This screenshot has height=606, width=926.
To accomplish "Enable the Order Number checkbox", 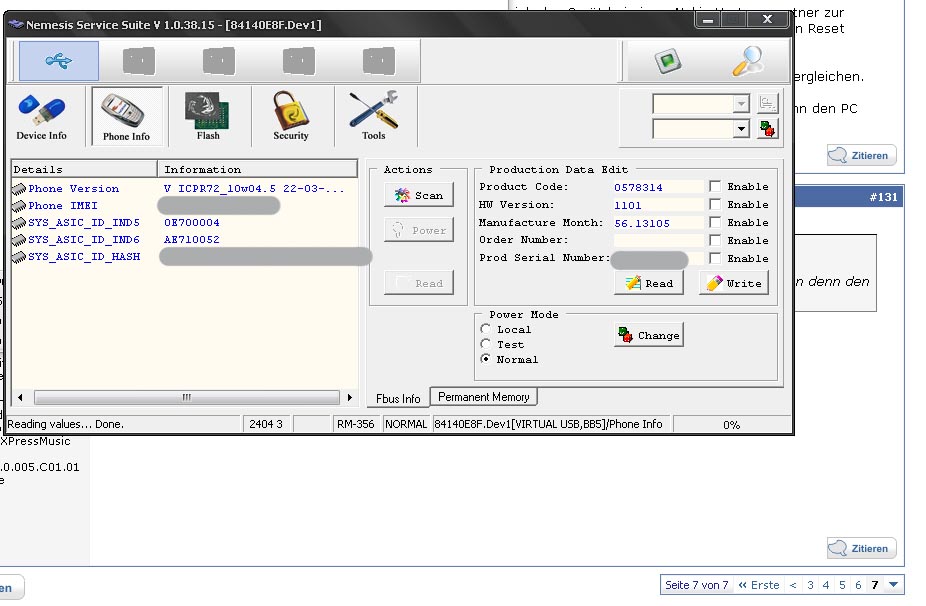I will (715, 240).
